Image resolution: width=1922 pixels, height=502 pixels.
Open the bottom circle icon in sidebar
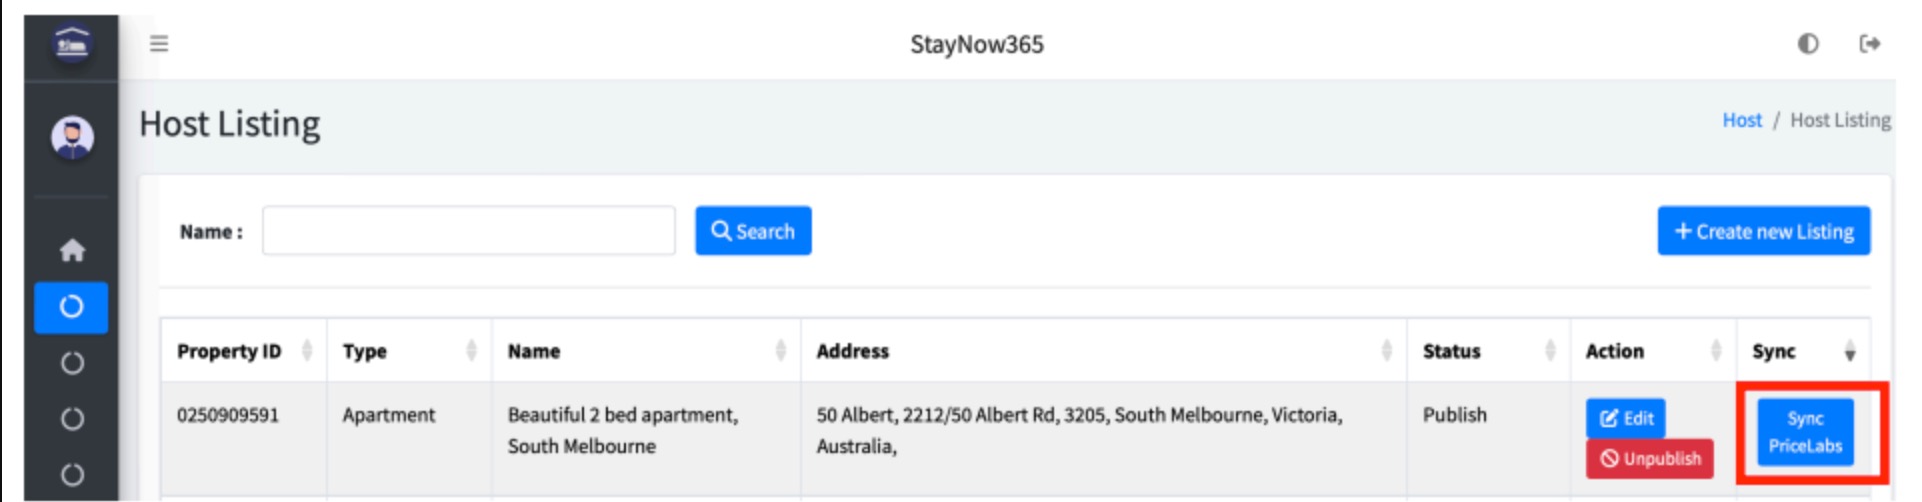point(72,474)
